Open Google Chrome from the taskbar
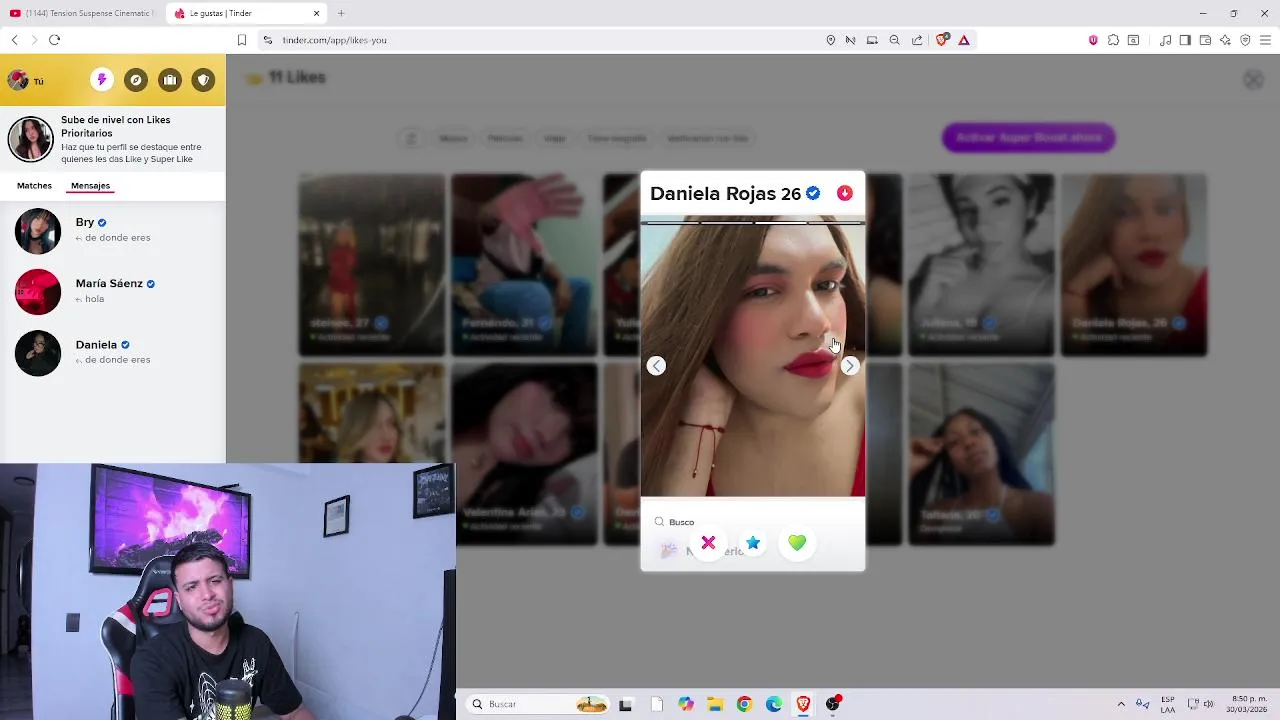This screenshot has height=720, width=1280. [x=744, y=704]
